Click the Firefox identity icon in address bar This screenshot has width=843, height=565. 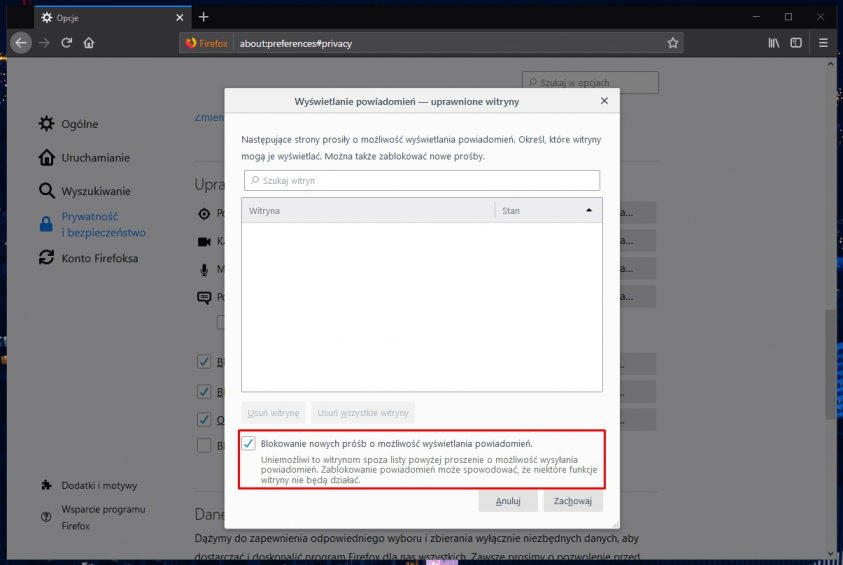coord(206,43)
